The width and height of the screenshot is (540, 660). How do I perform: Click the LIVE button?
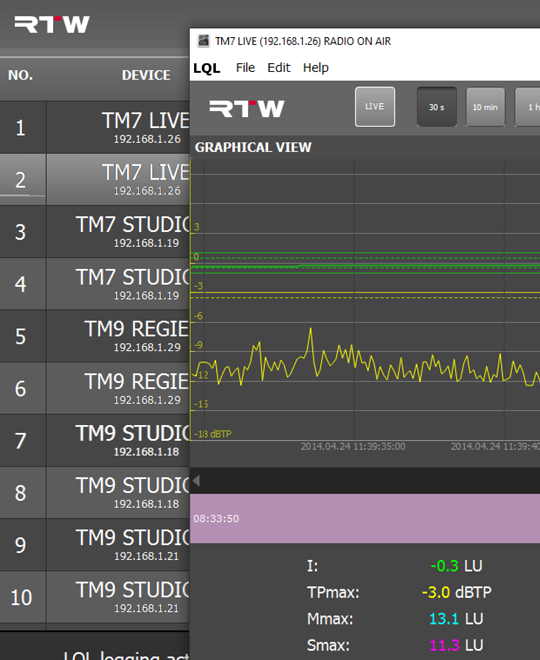coord(375,107)
